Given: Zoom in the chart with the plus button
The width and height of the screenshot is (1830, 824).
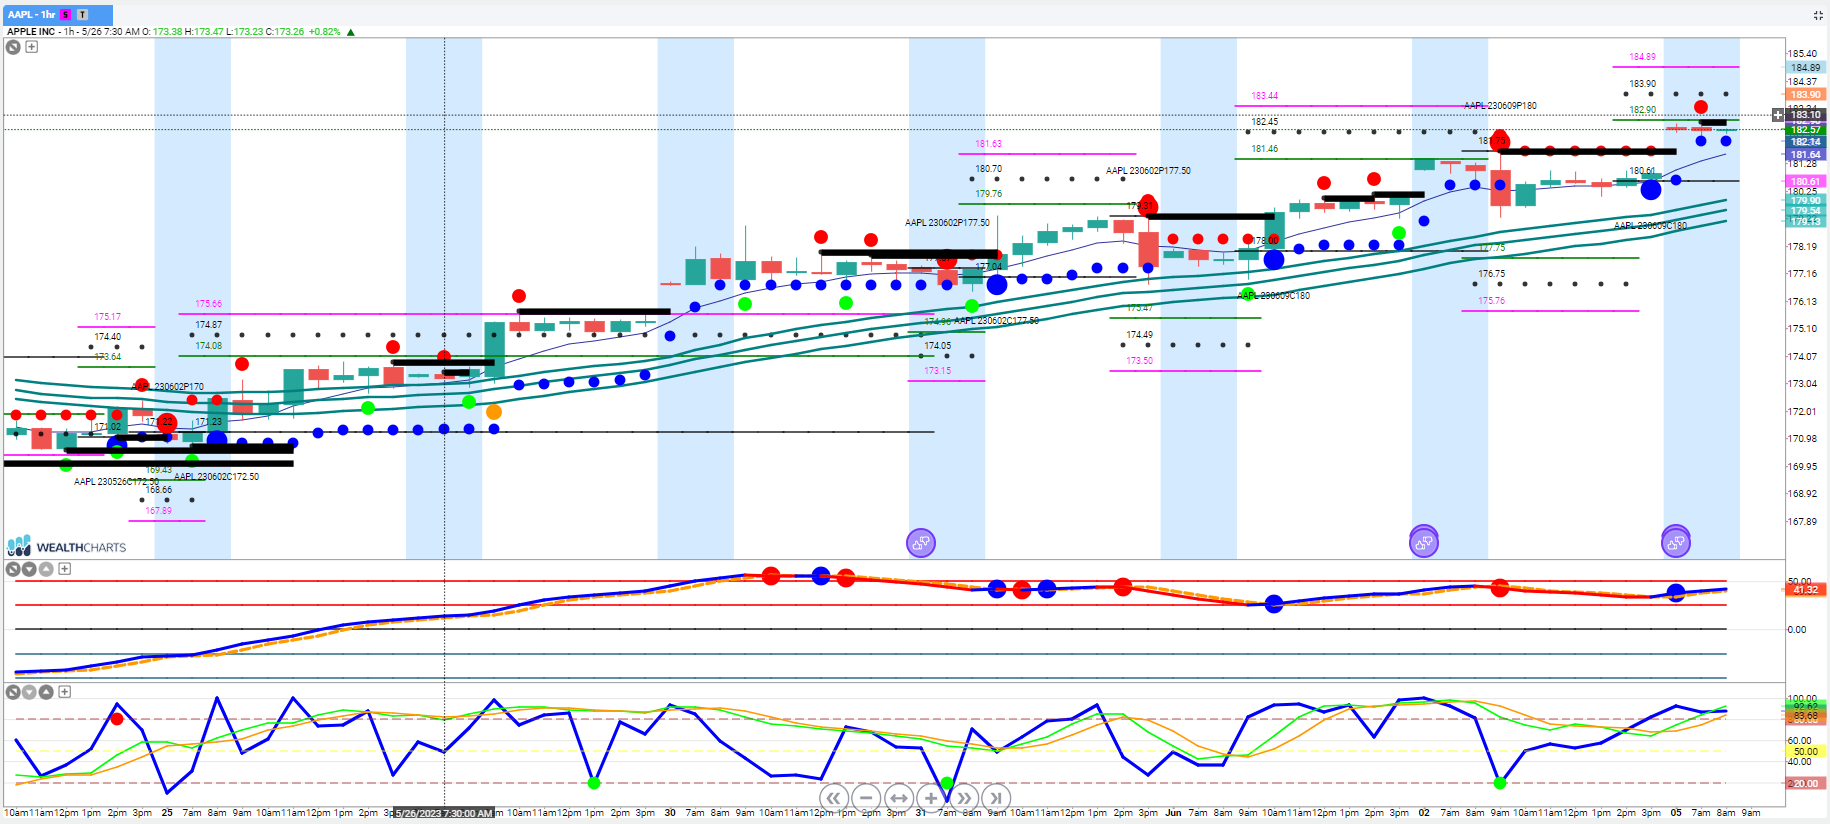Looking at the screenshot, I should [x=931, y=798].
